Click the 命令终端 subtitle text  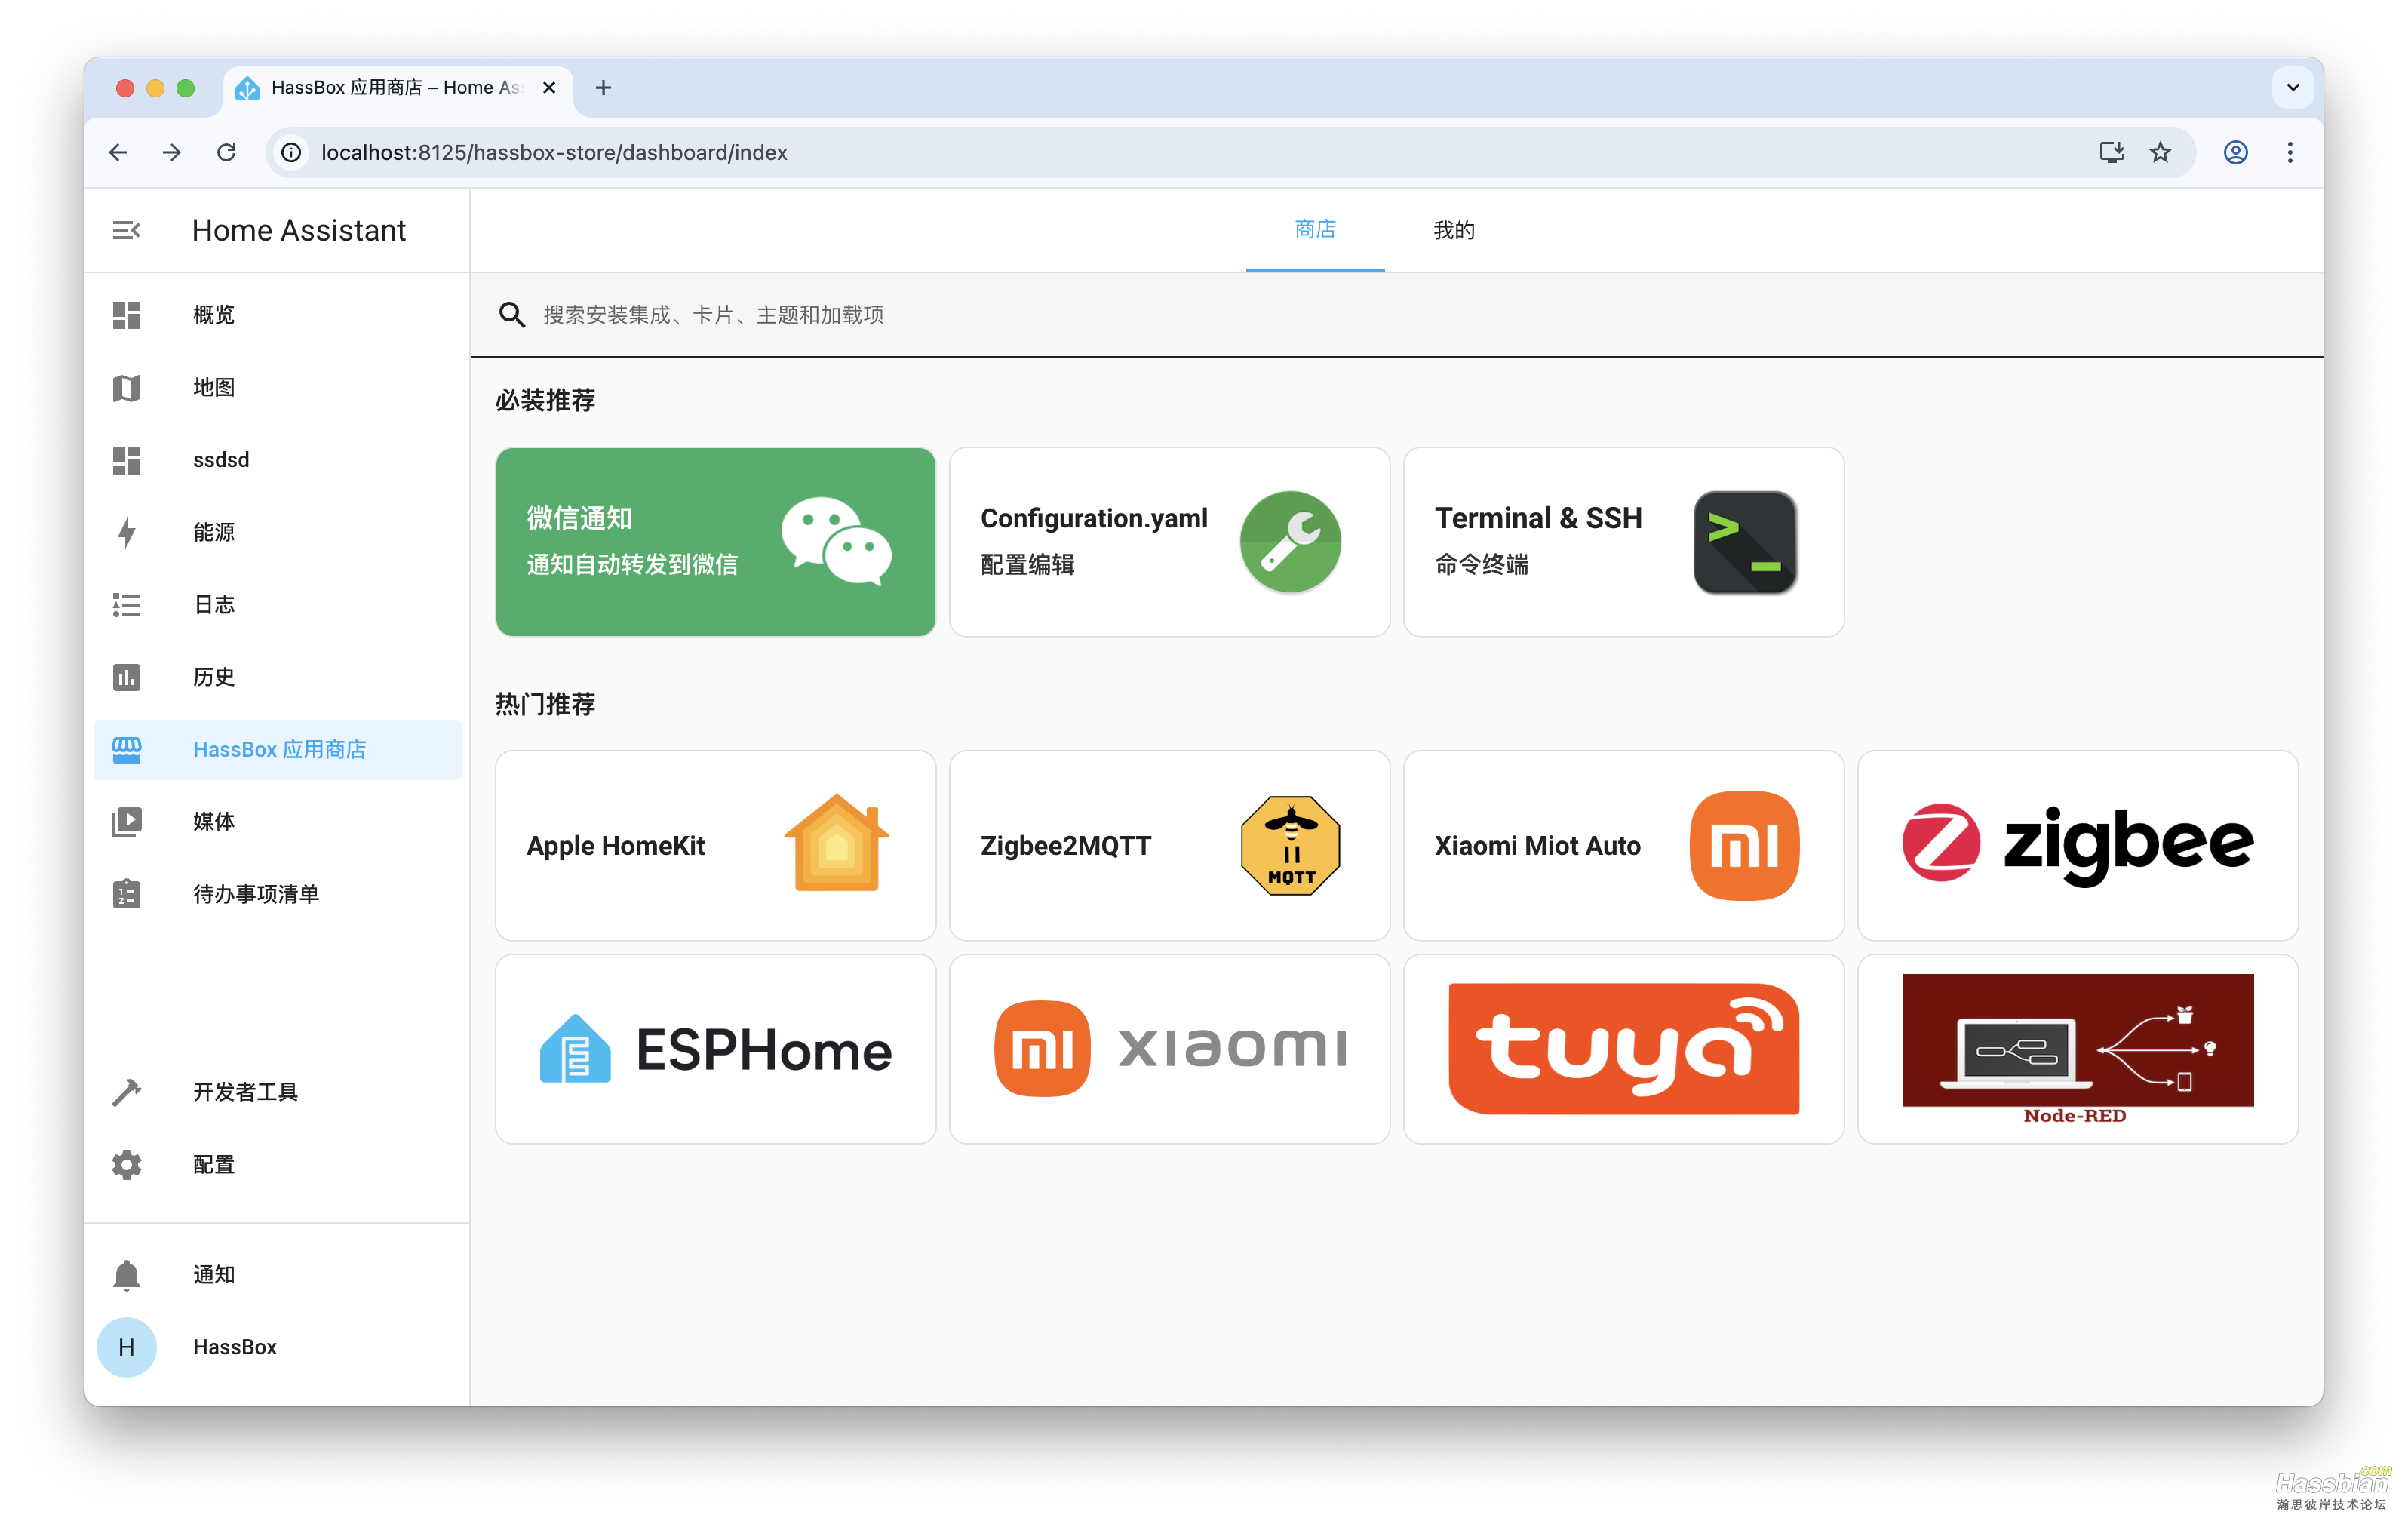tap(1481, 565)
